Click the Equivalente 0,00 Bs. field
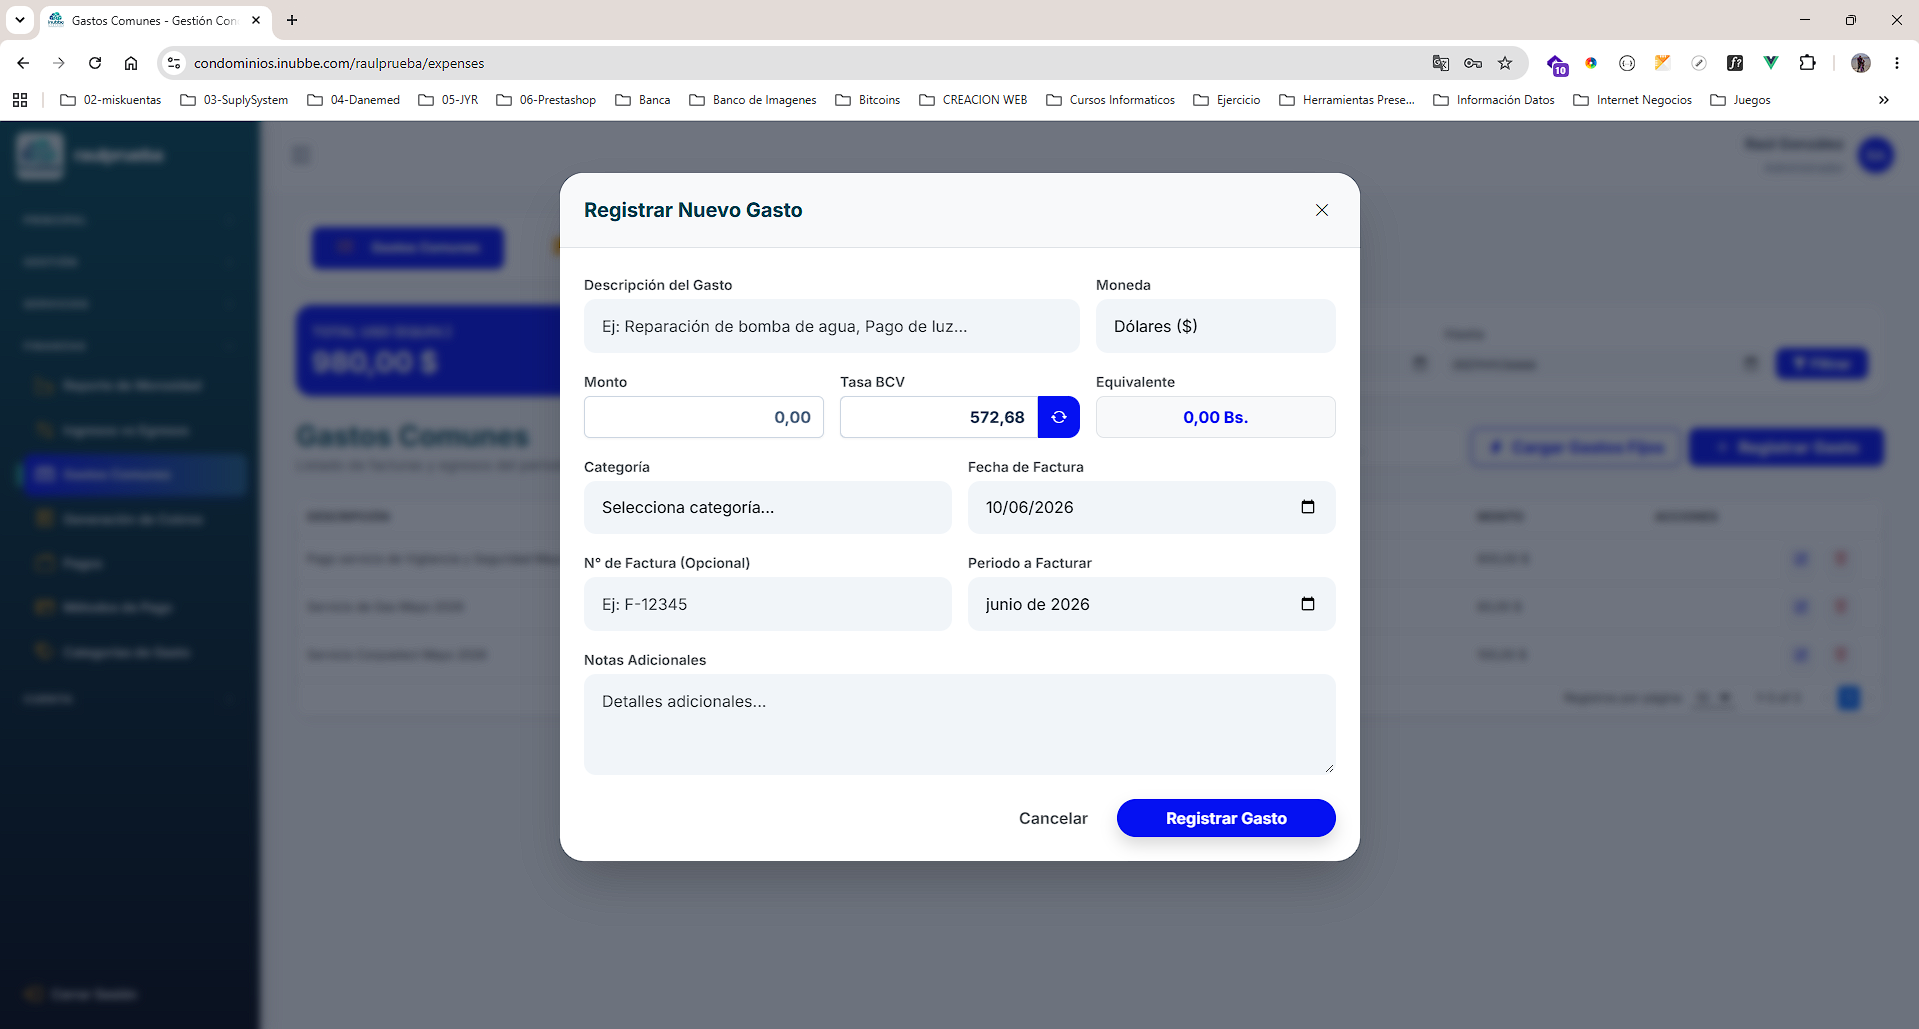This screenshot has width=1919, height=1029. [1215, 417]
